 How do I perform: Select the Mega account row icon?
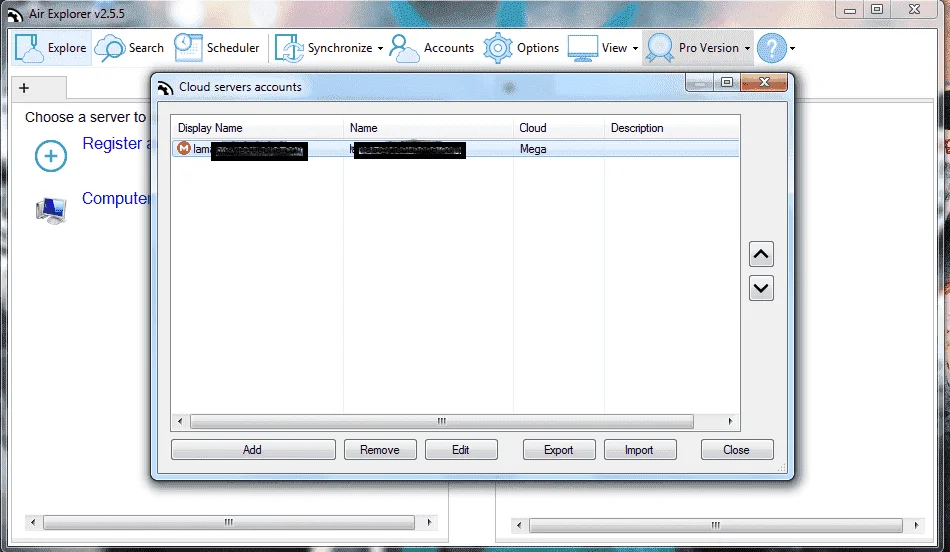[x=184, y=148]
